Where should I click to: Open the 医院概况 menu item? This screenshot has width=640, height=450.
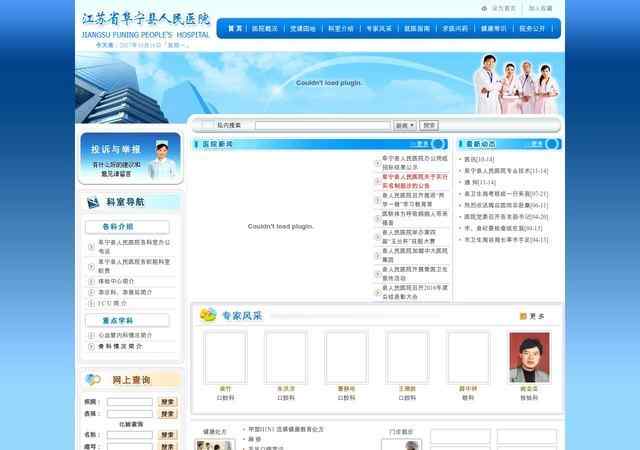pos(264,29)
